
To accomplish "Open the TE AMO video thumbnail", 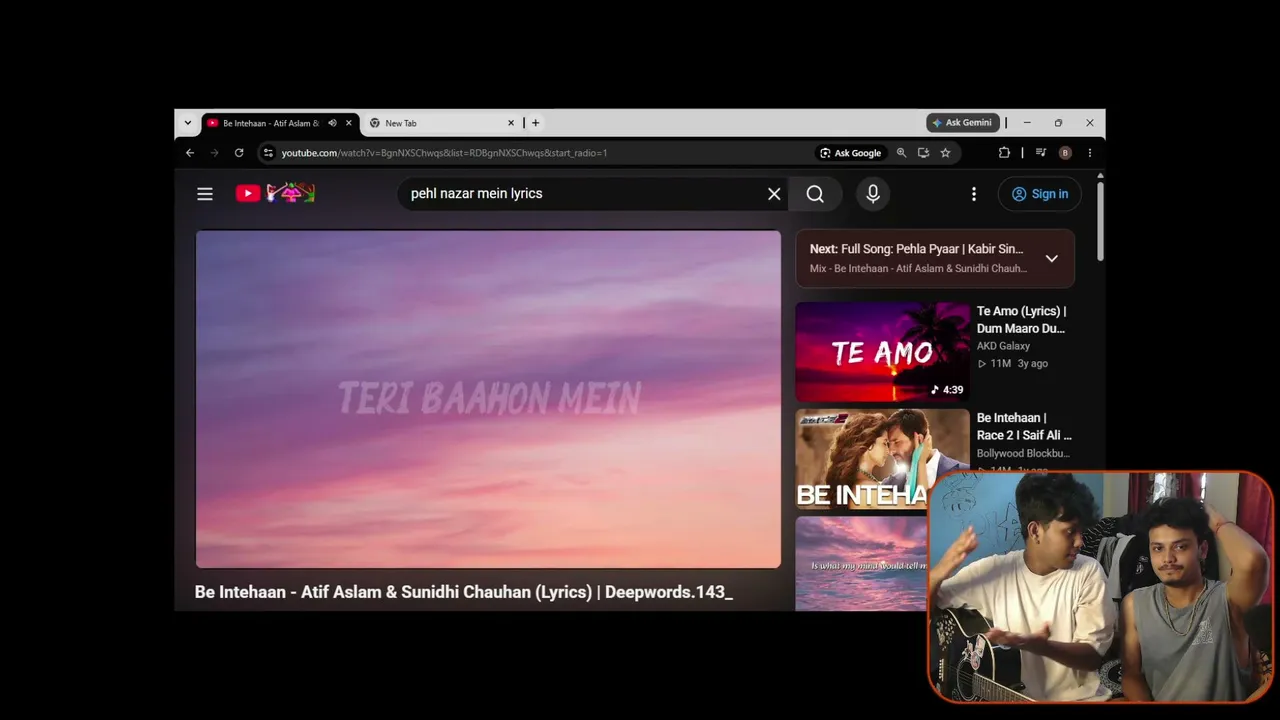I will click(883, 352).
